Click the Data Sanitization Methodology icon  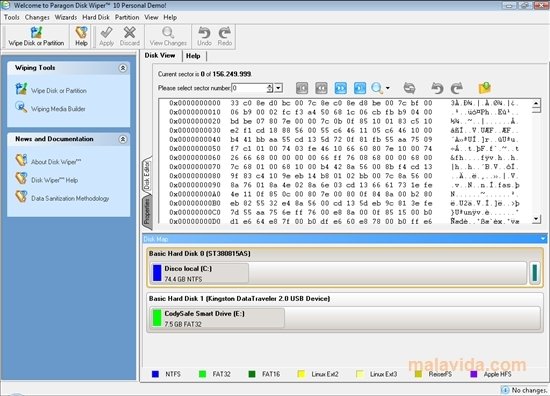coord(21,197)
